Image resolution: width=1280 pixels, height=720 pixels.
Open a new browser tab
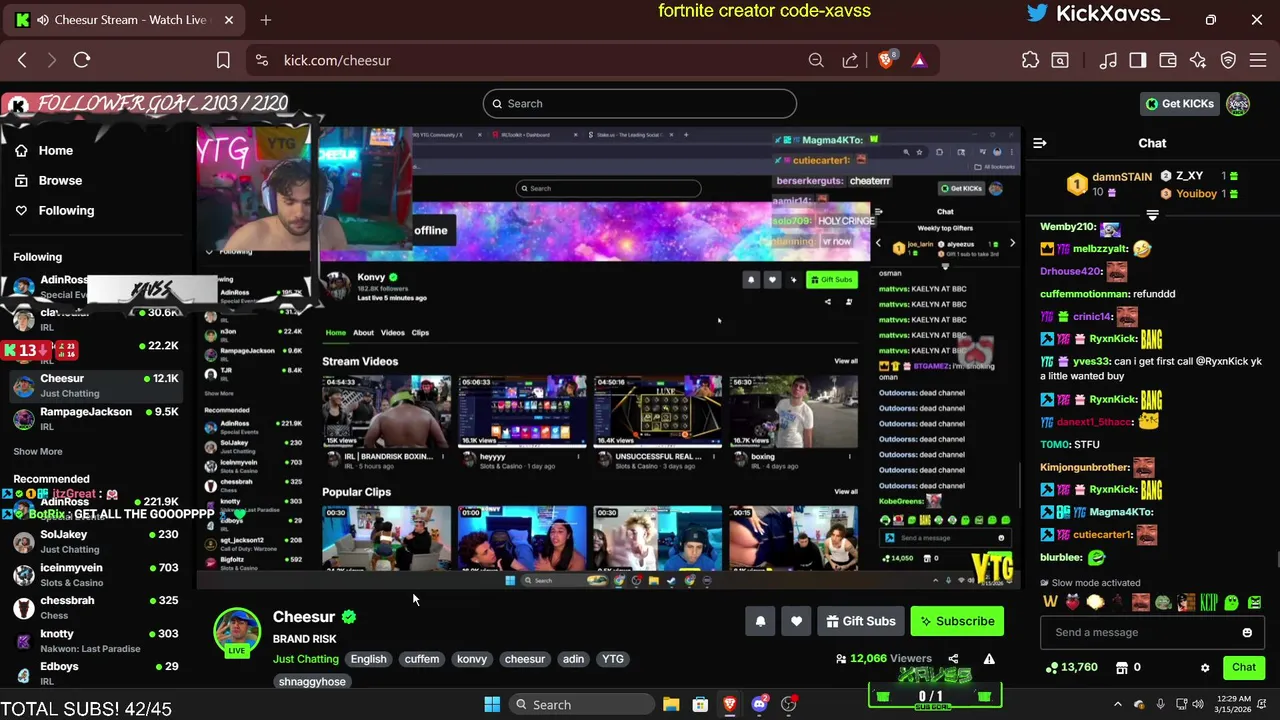point(266,20)
